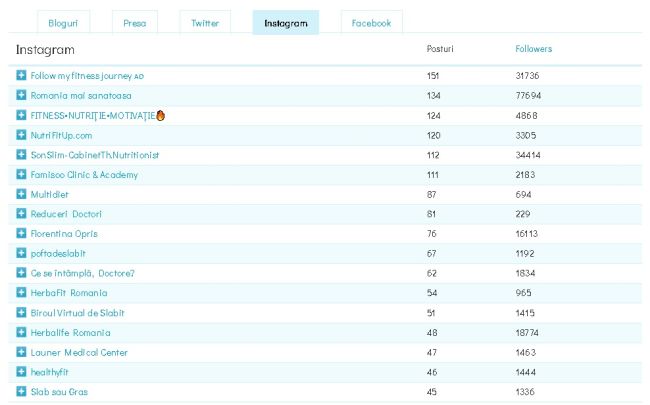Image resolution: width=650 pixels, height=405 pixels.
Task: Sort by the Followers column header
Action: click(x=533, y=49)
